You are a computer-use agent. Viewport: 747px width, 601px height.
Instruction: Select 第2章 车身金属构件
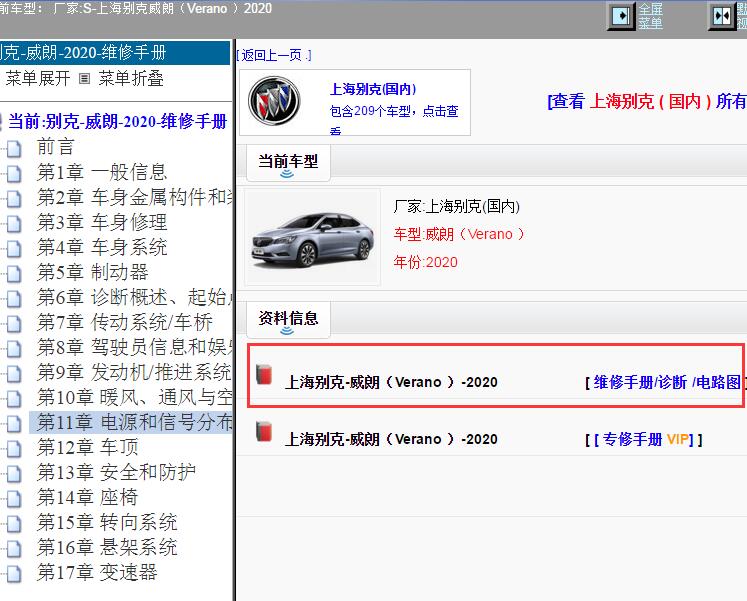click(134, 197)
